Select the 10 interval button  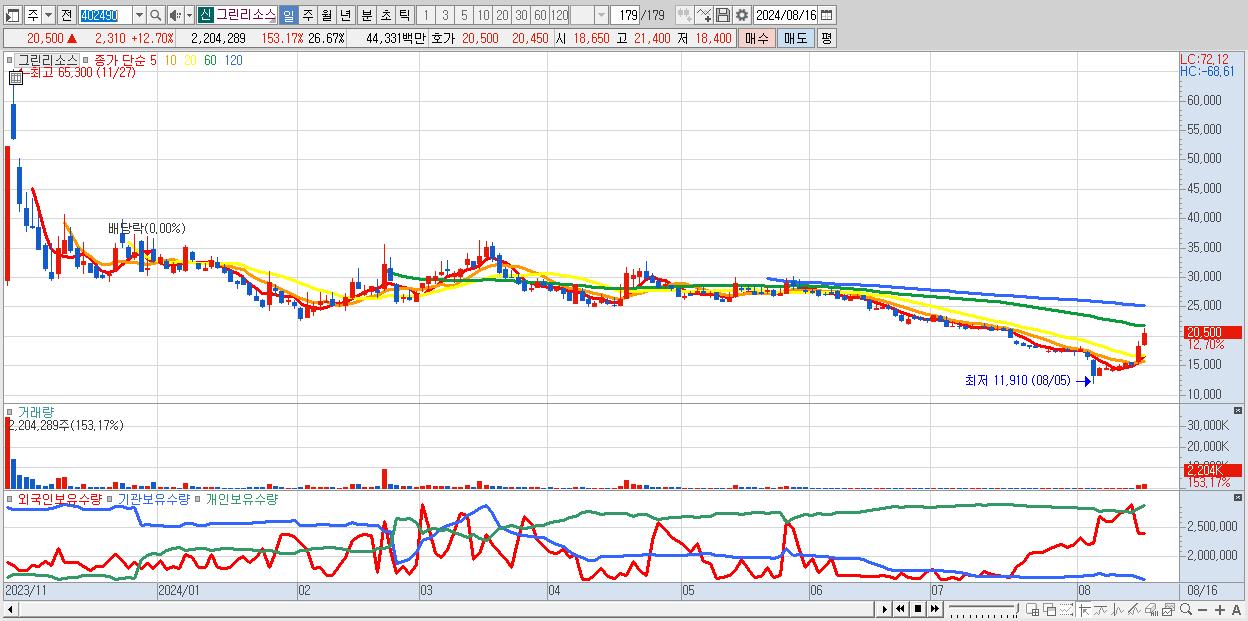click(x=483, y=15)
